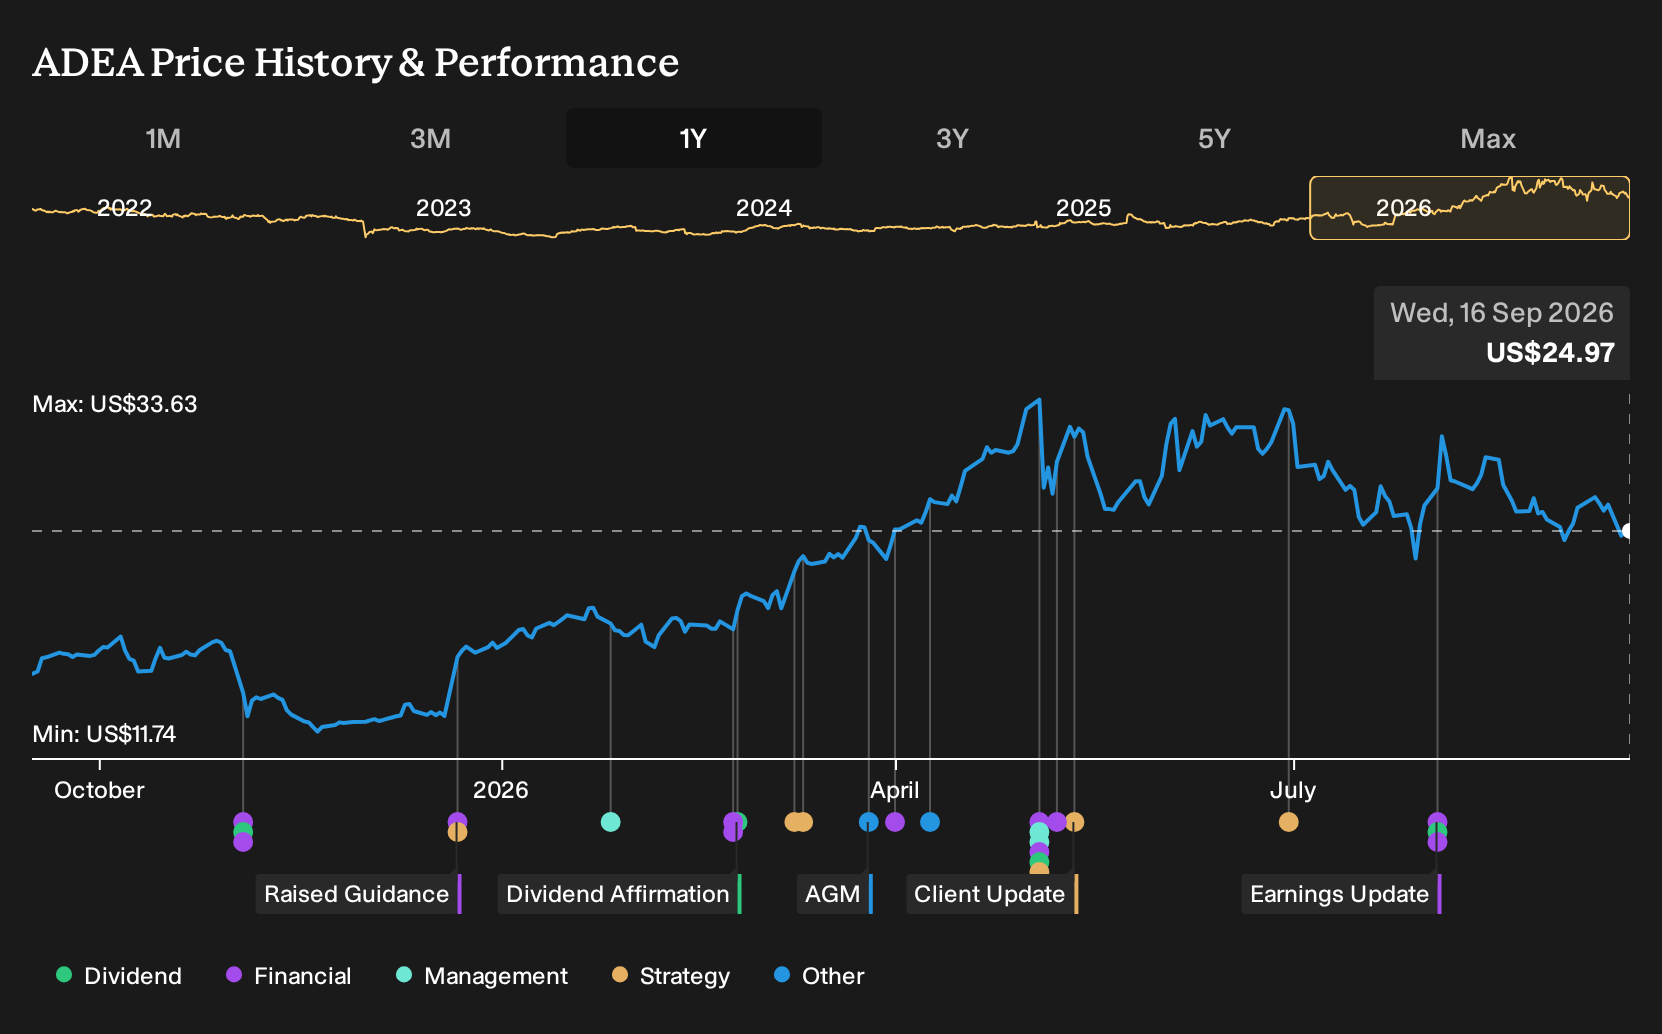Click the 'Max: US$33.63' label
The height and width of the screenshot is (1034, 1662).
pyautogui.click(x=115, y=404)
